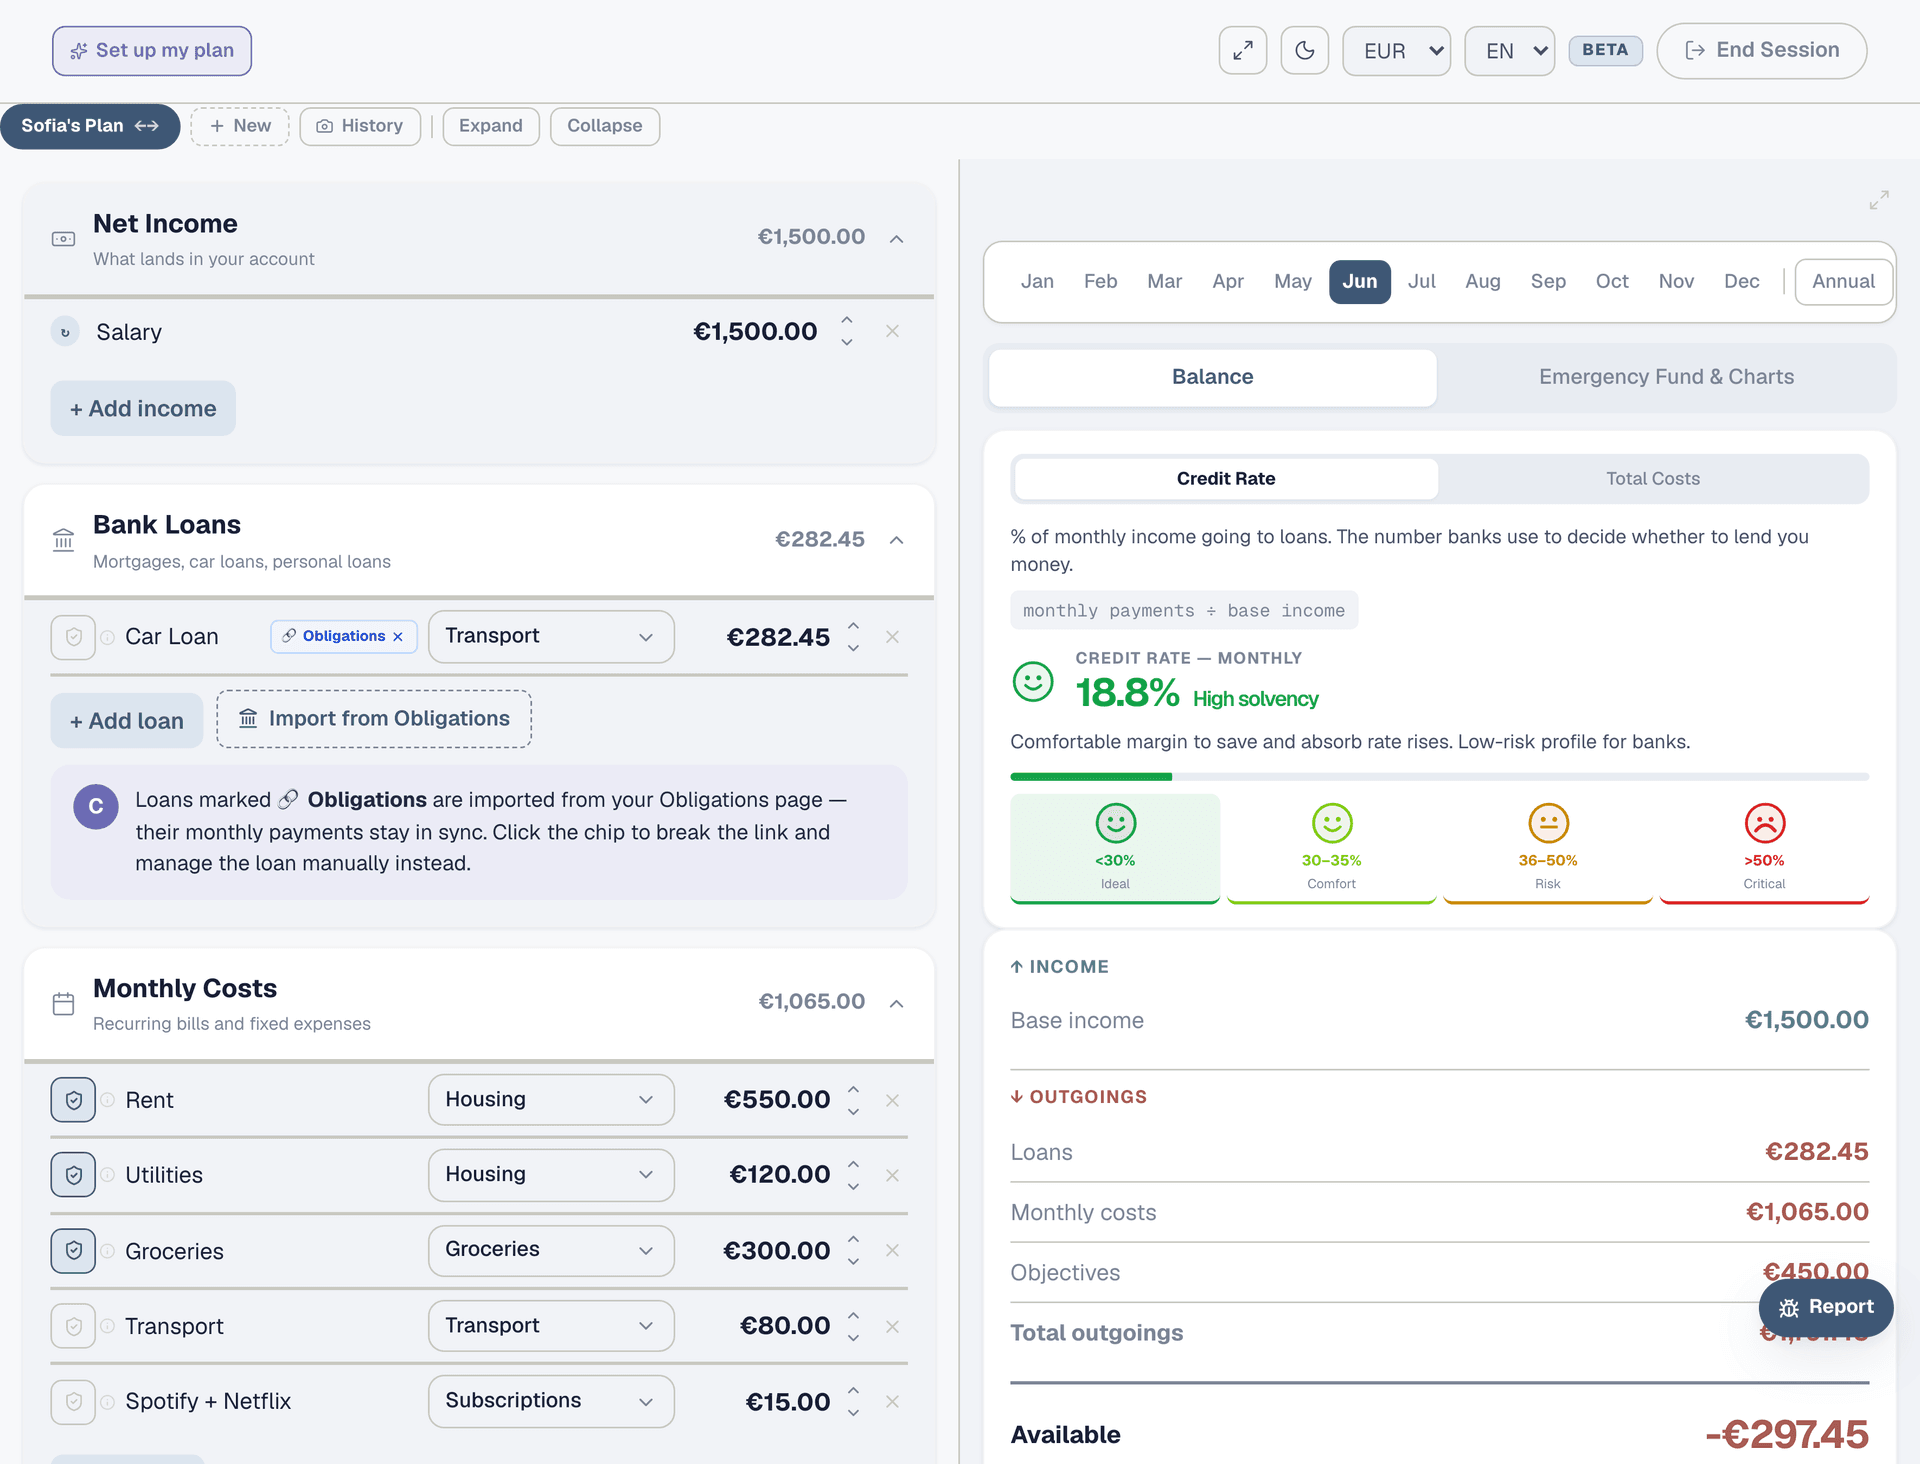Screen dimensions: 1920x1464
Task: Click the 30–35% Comfort smiley card
Action: click(x=1331, y=848)
